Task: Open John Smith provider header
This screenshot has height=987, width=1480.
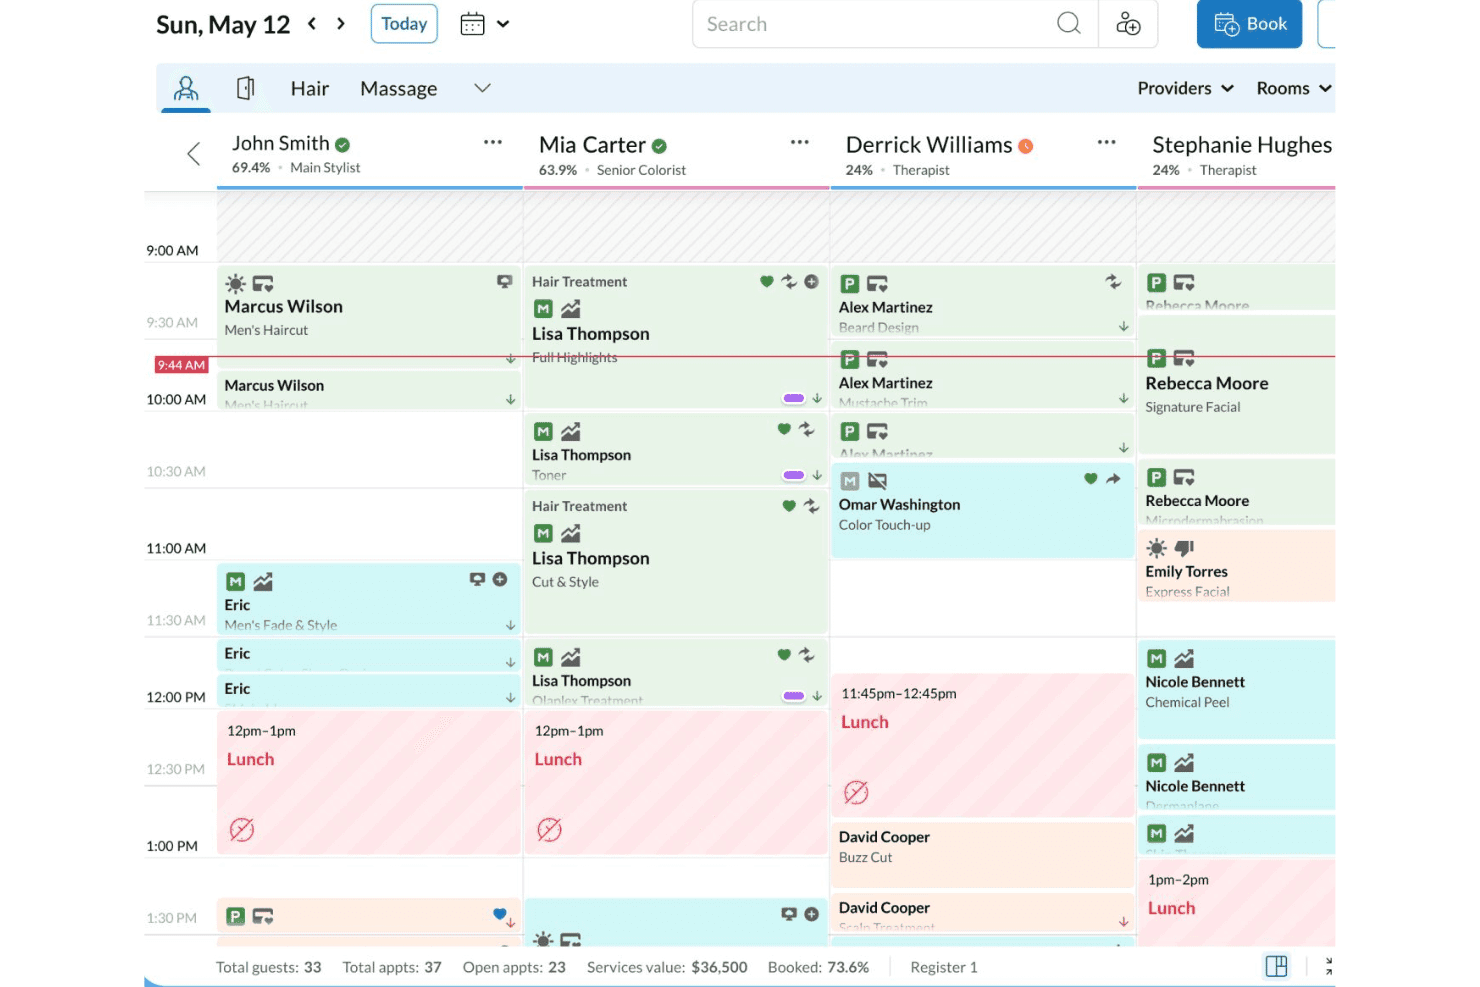Action: pyautogui.click(x=370, y=155)
